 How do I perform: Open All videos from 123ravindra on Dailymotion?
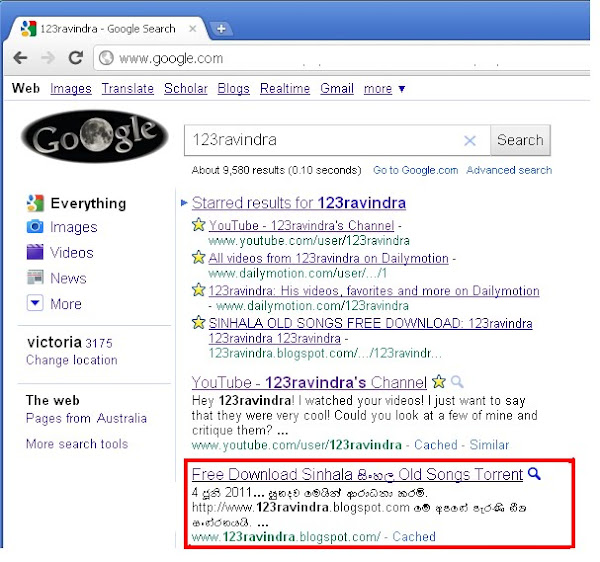328,258
